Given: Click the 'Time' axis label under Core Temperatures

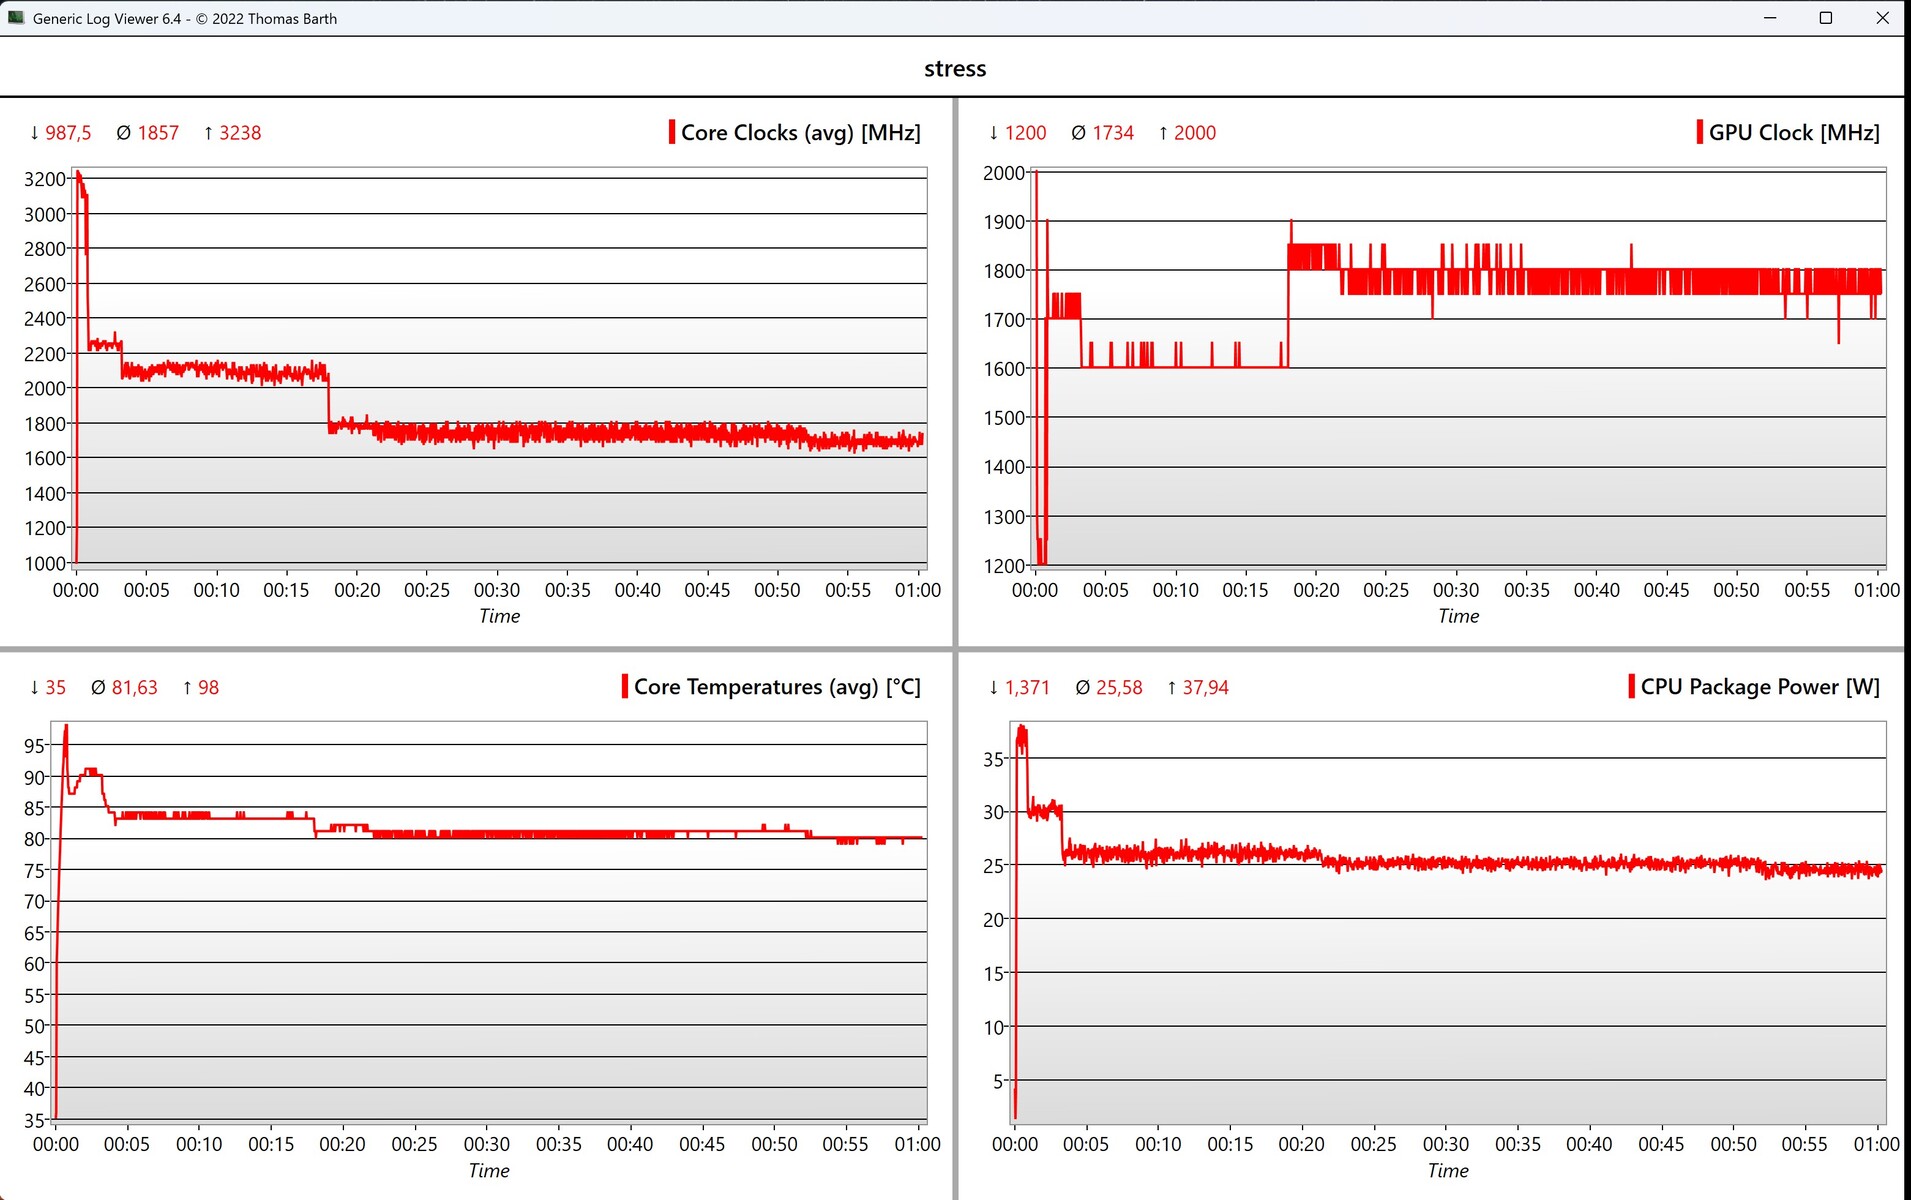Looking at the screenshot, I should pyautogui.click(x=489, y=1170).
